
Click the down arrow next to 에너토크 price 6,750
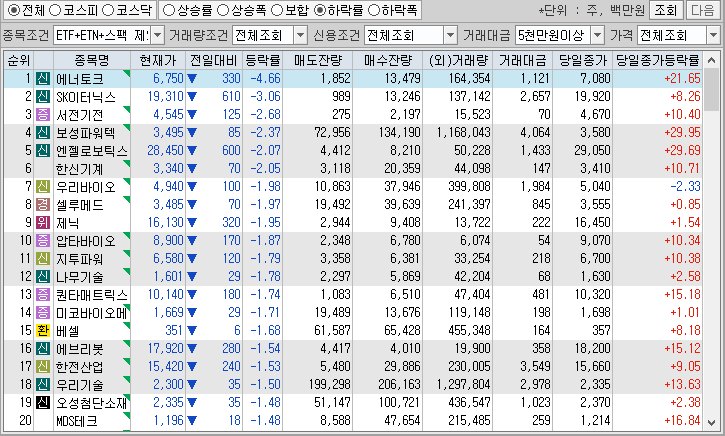pyautogui.click(x=191, y=79)
